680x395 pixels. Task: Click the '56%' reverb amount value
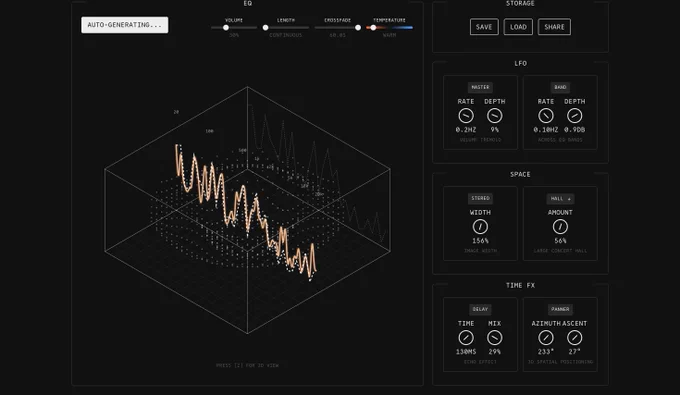[x=560, y=241]
